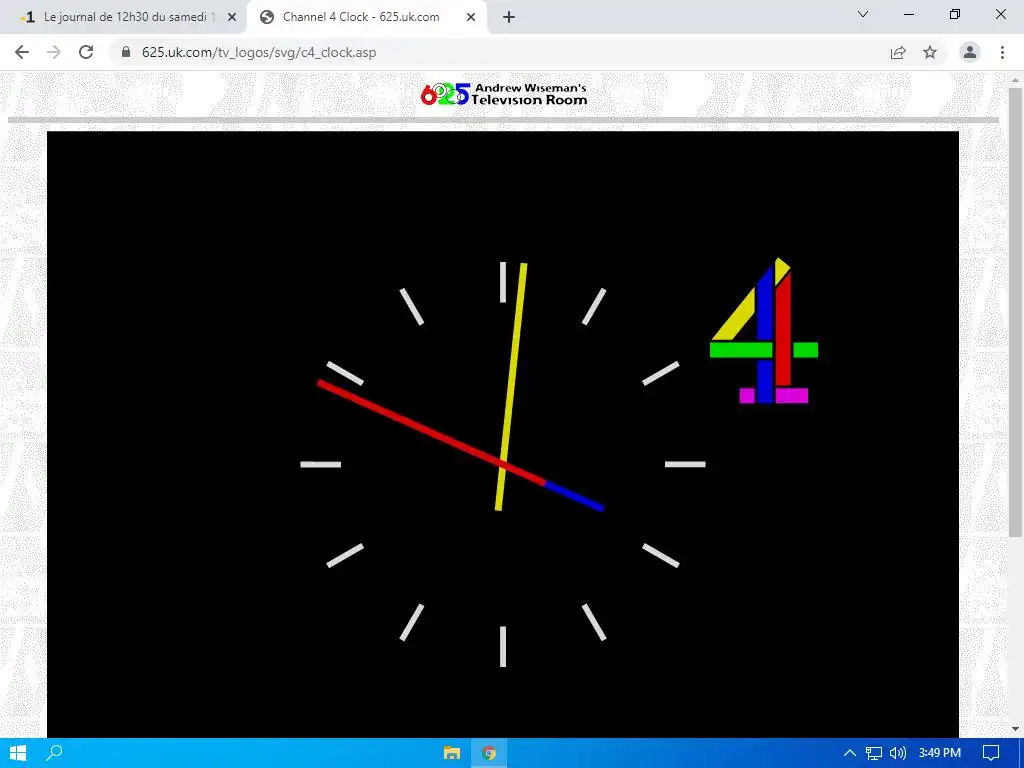Open the Windows Start menu
The height and width of the screenshot is (768, 1024).
[x=18, y=753]
